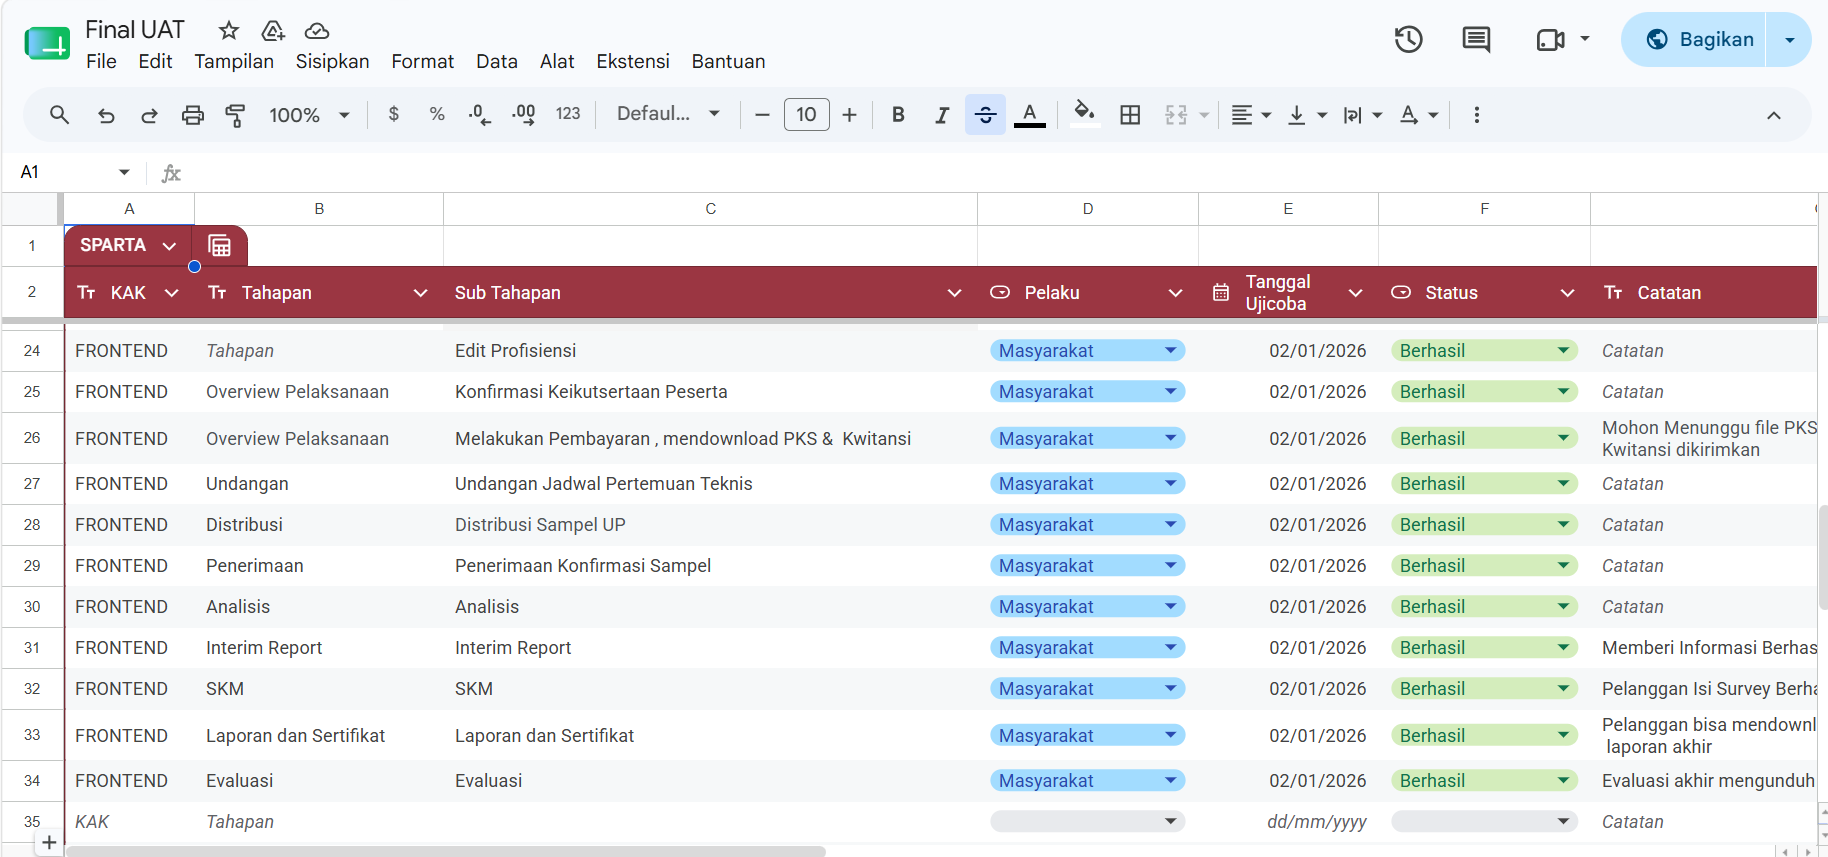1828x857 pixels.
Task: Open the Ekstensi menu
Action: (x=633, y=62)
